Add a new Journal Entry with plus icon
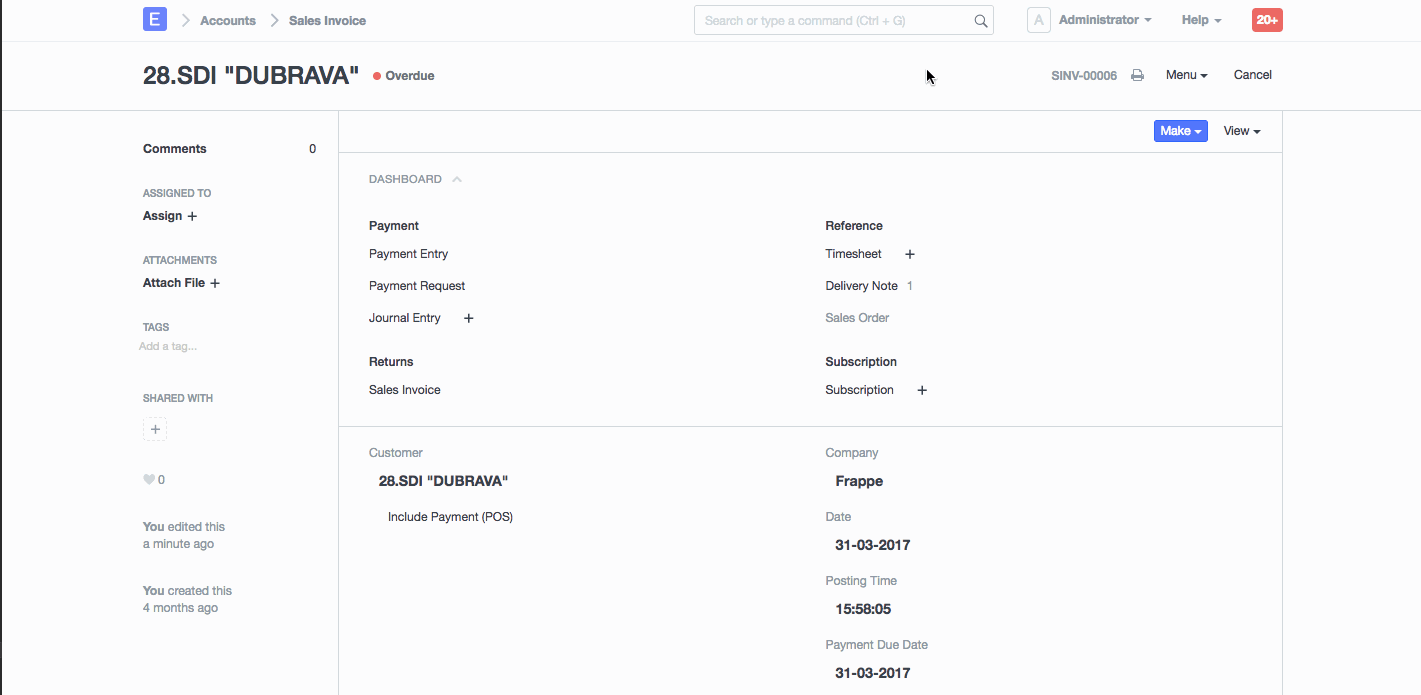This screenshot has height=695, width=1421. tap(468, 318)
